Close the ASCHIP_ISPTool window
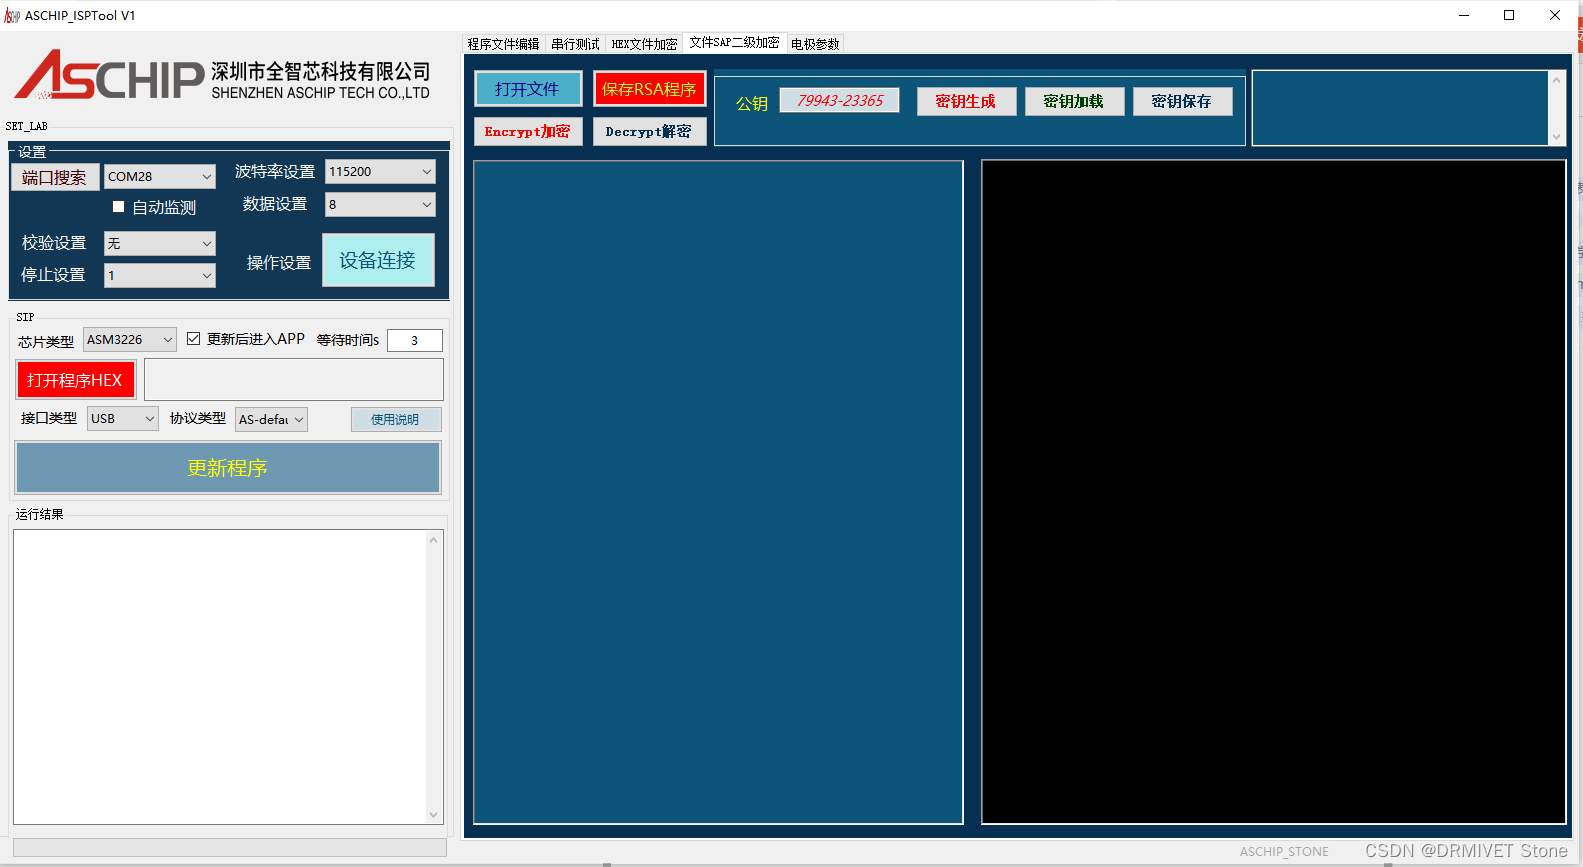1583x867 pixels. (1555, 15)
